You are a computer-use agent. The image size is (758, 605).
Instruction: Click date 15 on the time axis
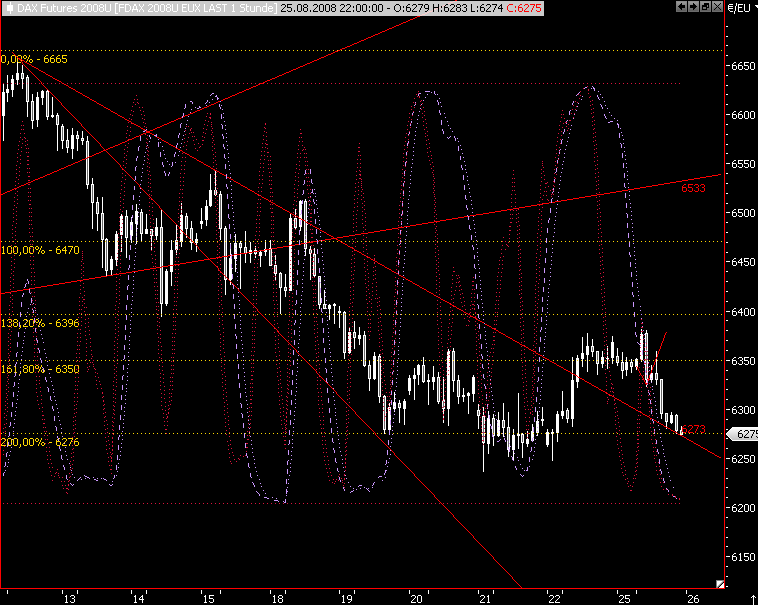pyautogui.click(x=208, y=599)
